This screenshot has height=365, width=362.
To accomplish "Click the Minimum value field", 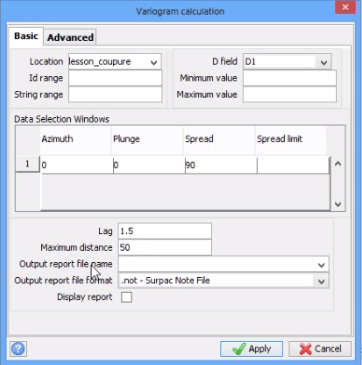I will coord(290,78).
